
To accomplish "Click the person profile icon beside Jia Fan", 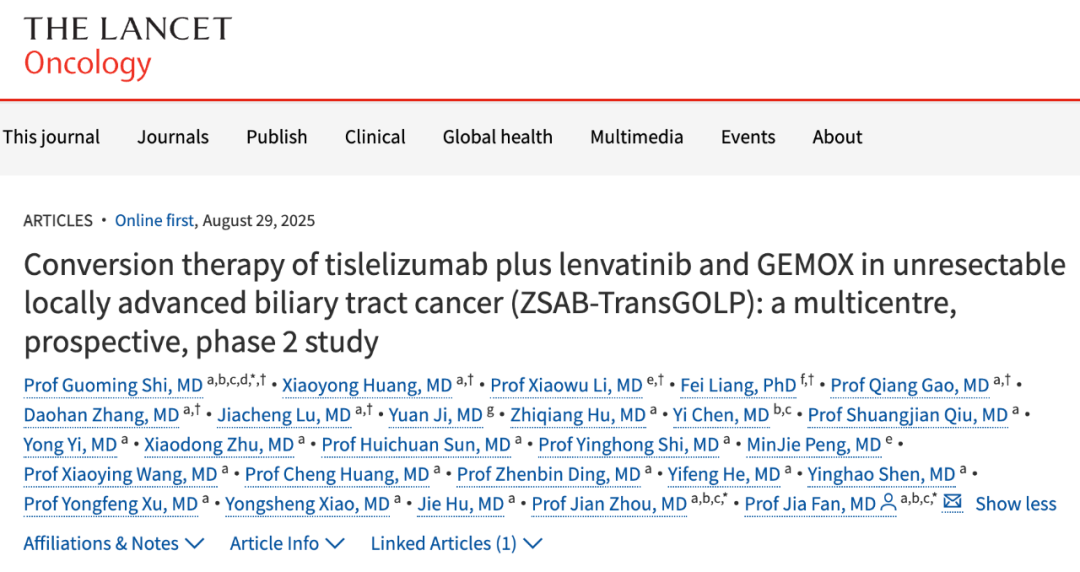I will coord(889,504).
